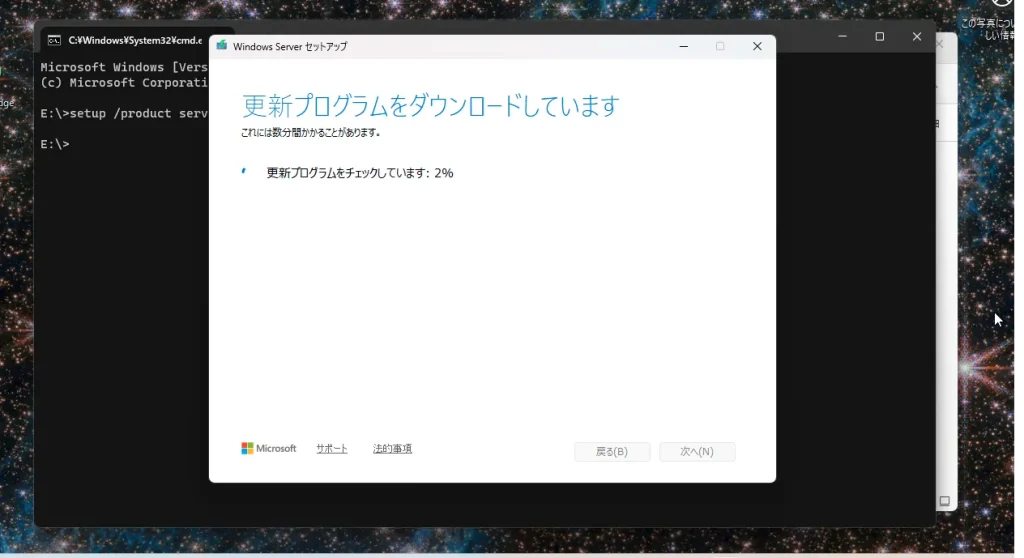
Task: Minimize the Command Prompt window
Action: (842, 37)
